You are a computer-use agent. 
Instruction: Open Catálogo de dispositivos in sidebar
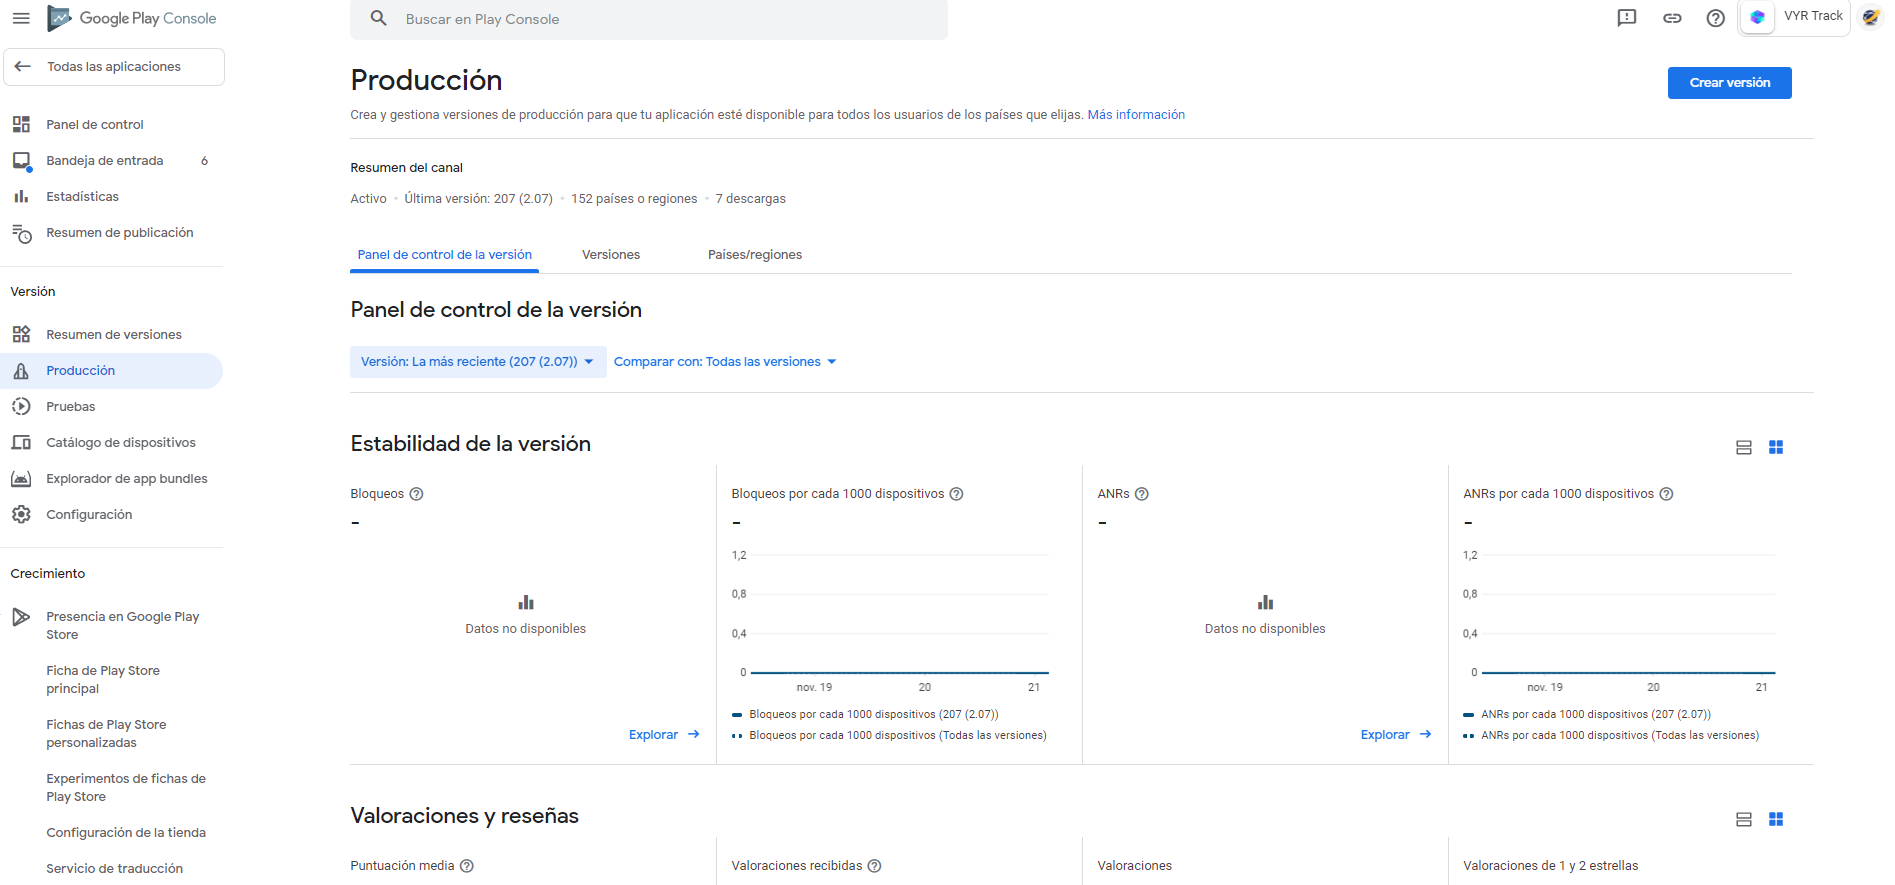pos(120,443)
